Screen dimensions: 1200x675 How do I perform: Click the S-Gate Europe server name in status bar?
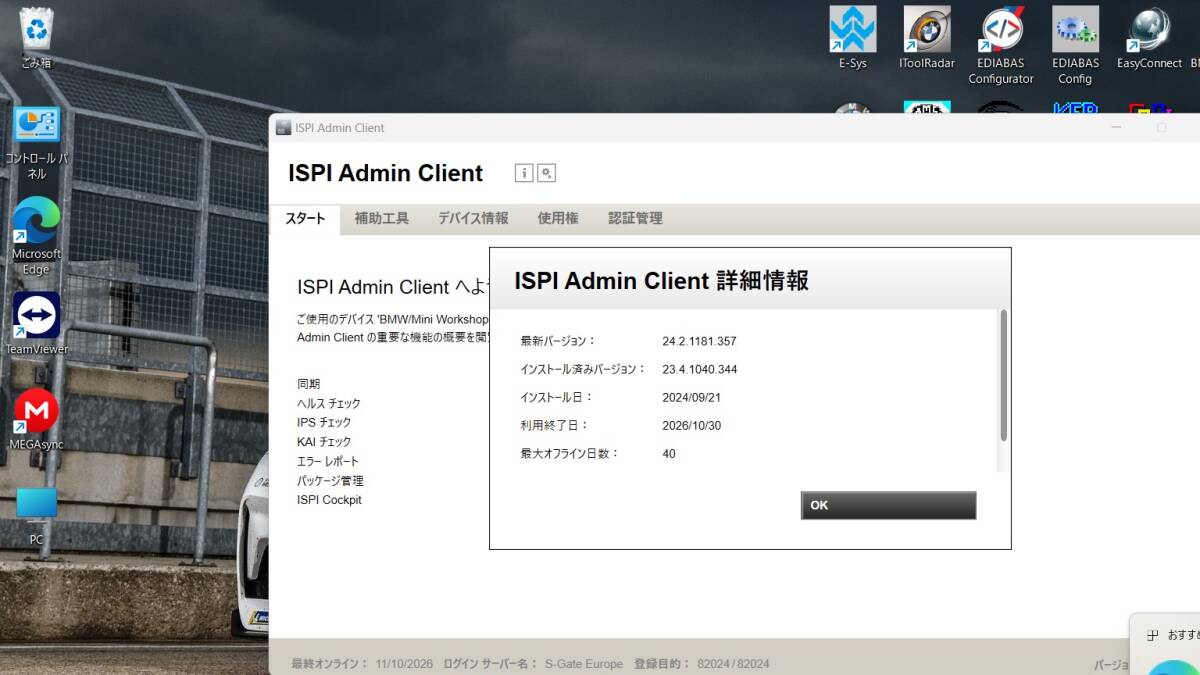pos(583,664)
